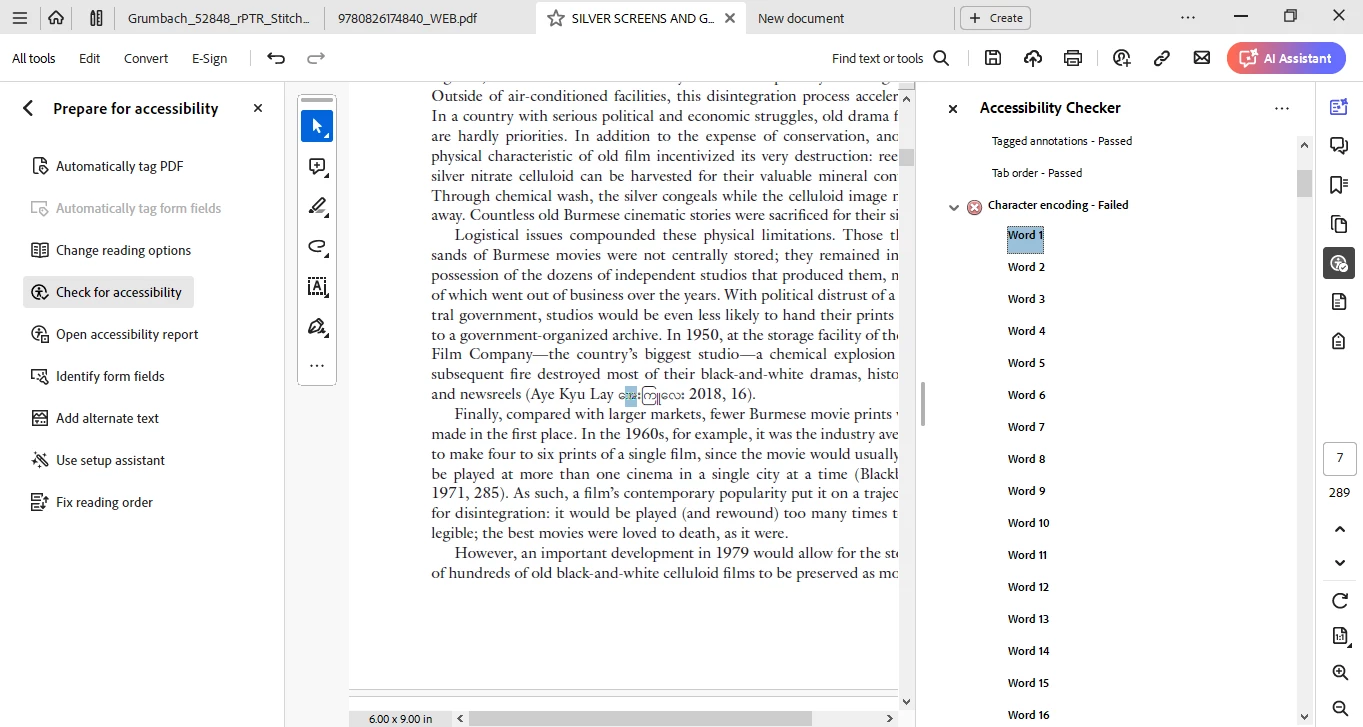Viewport: 1363px width, 727px height.
Task: Open the All tools menu
Action: [34, 58]
